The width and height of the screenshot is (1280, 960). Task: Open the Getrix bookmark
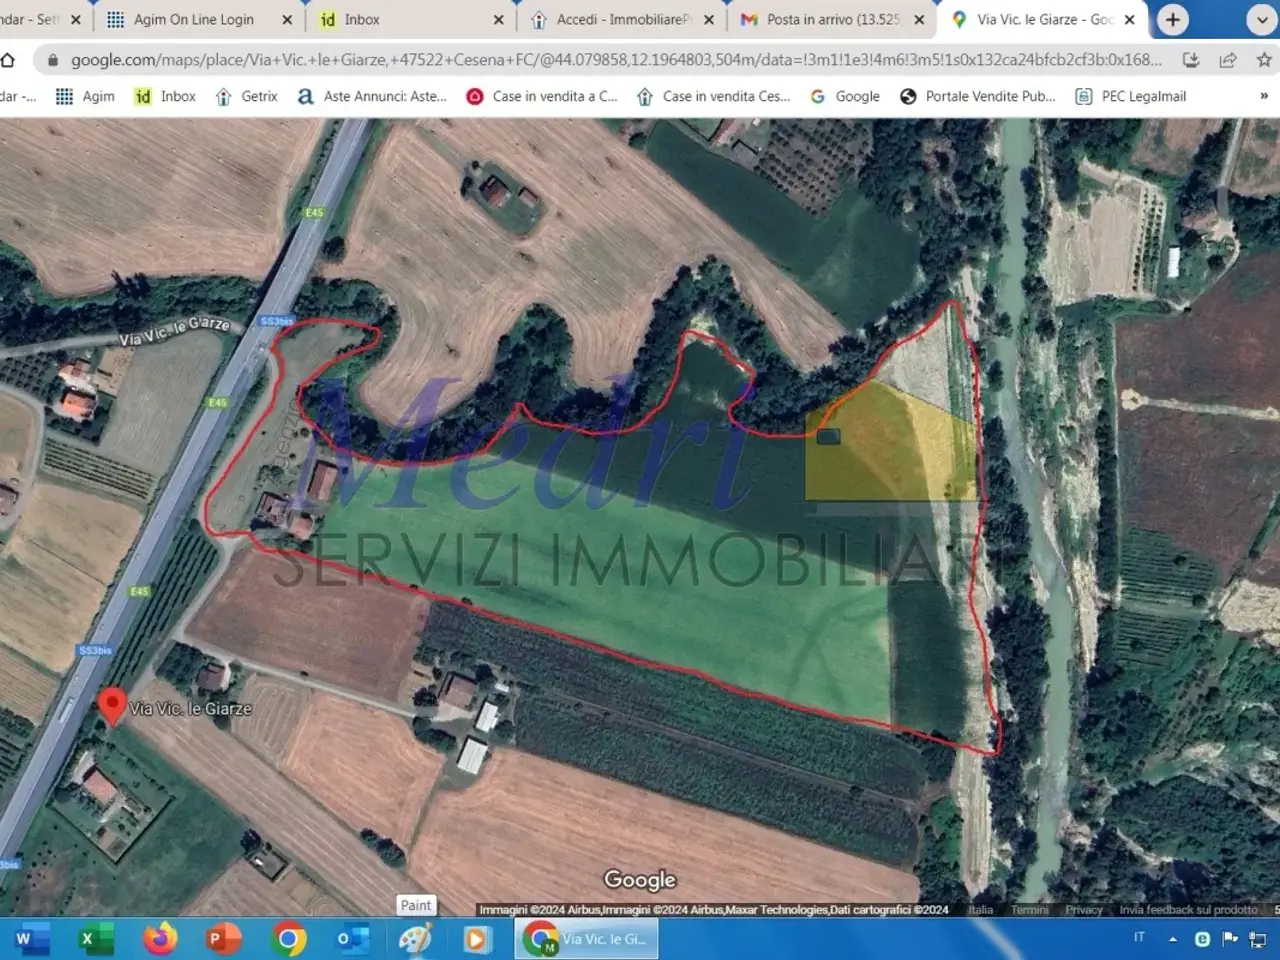tap(246, 96)
